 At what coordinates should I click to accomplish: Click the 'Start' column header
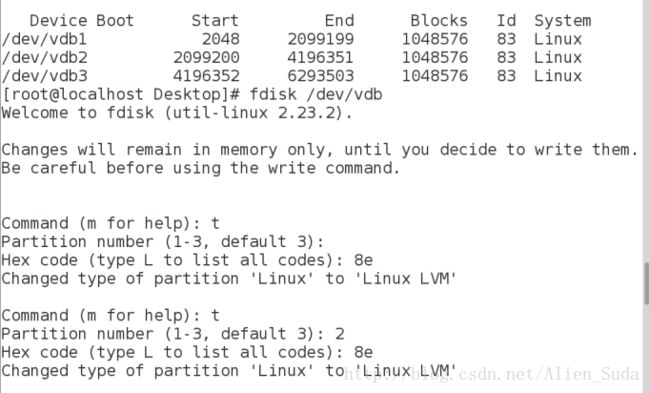coord(215,21)
